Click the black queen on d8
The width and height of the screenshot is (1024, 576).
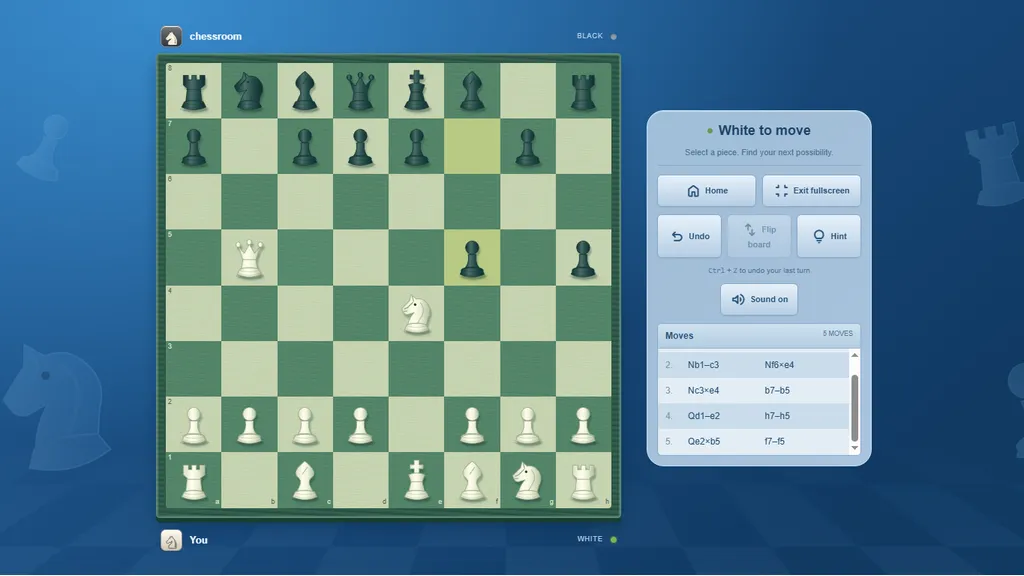(x=360, y=91)
